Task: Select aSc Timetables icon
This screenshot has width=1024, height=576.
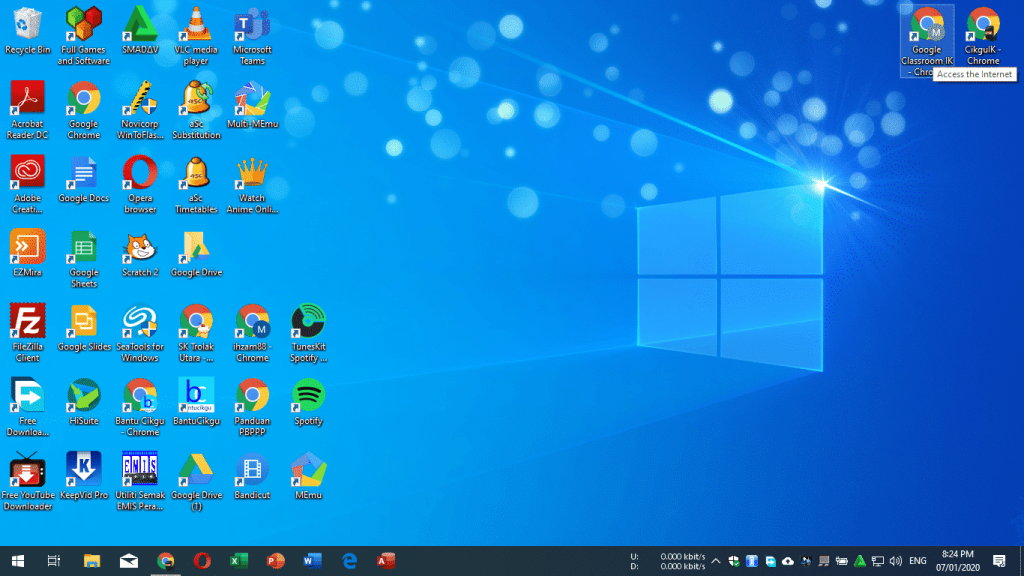Action: [x=196, y=185]
